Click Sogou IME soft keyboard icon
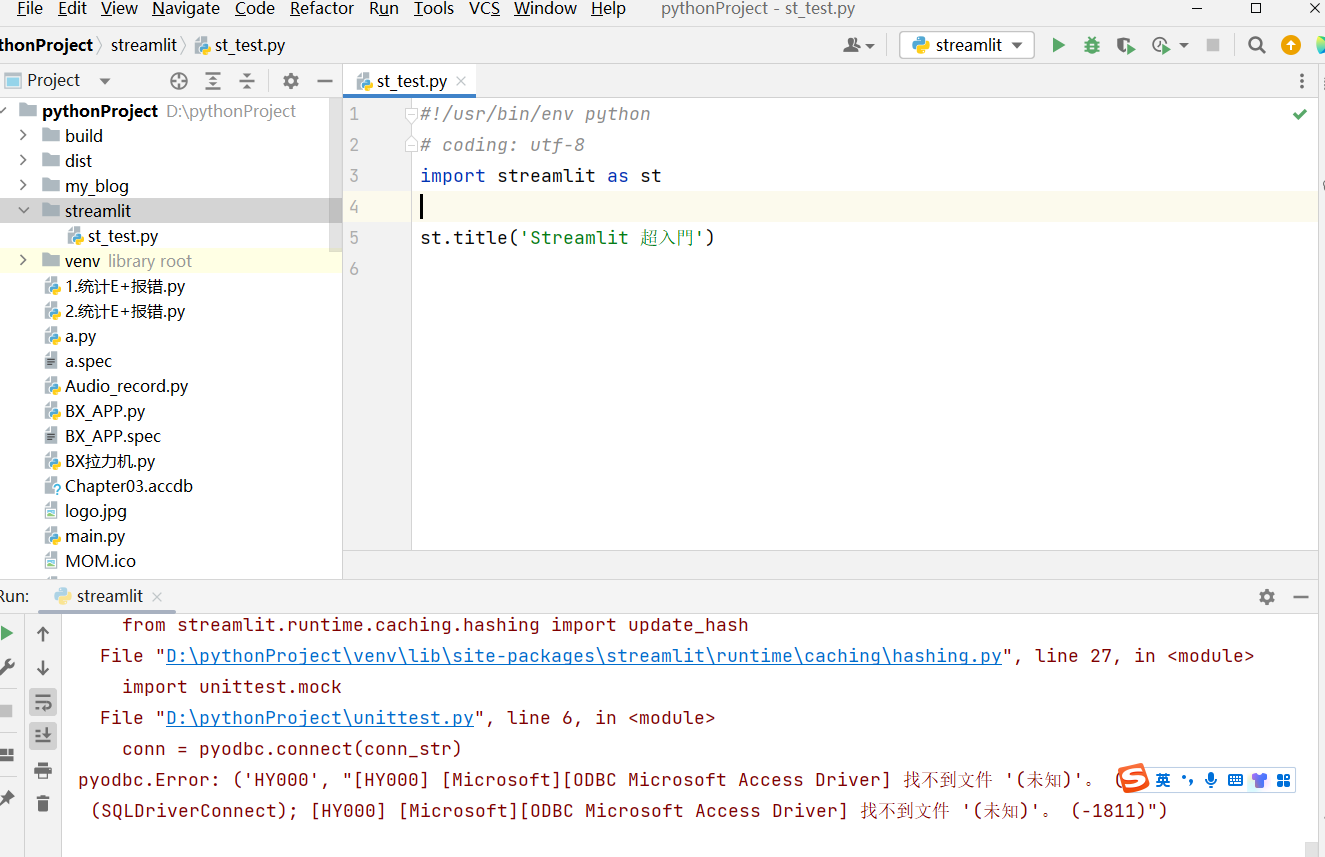The height and width of the screenshot is (857, 1325). (x=1235, y=780)
